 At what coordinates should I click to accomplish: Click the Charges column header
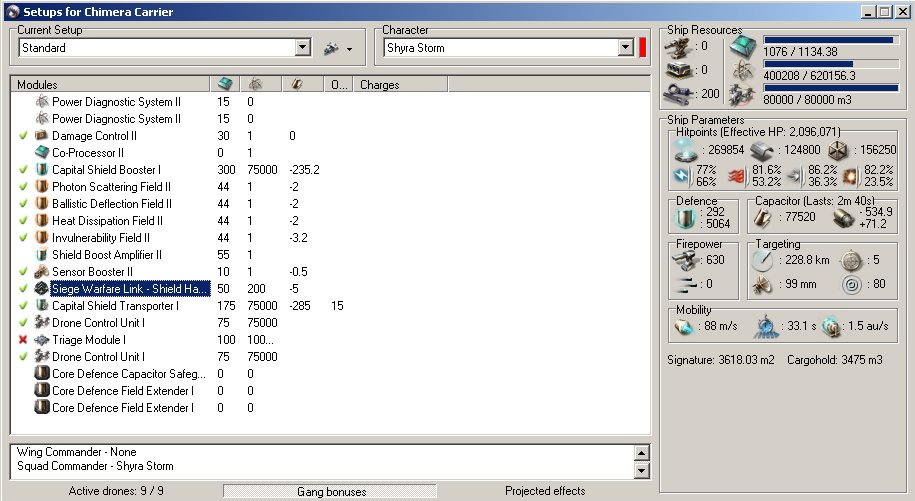coord(400,85)
